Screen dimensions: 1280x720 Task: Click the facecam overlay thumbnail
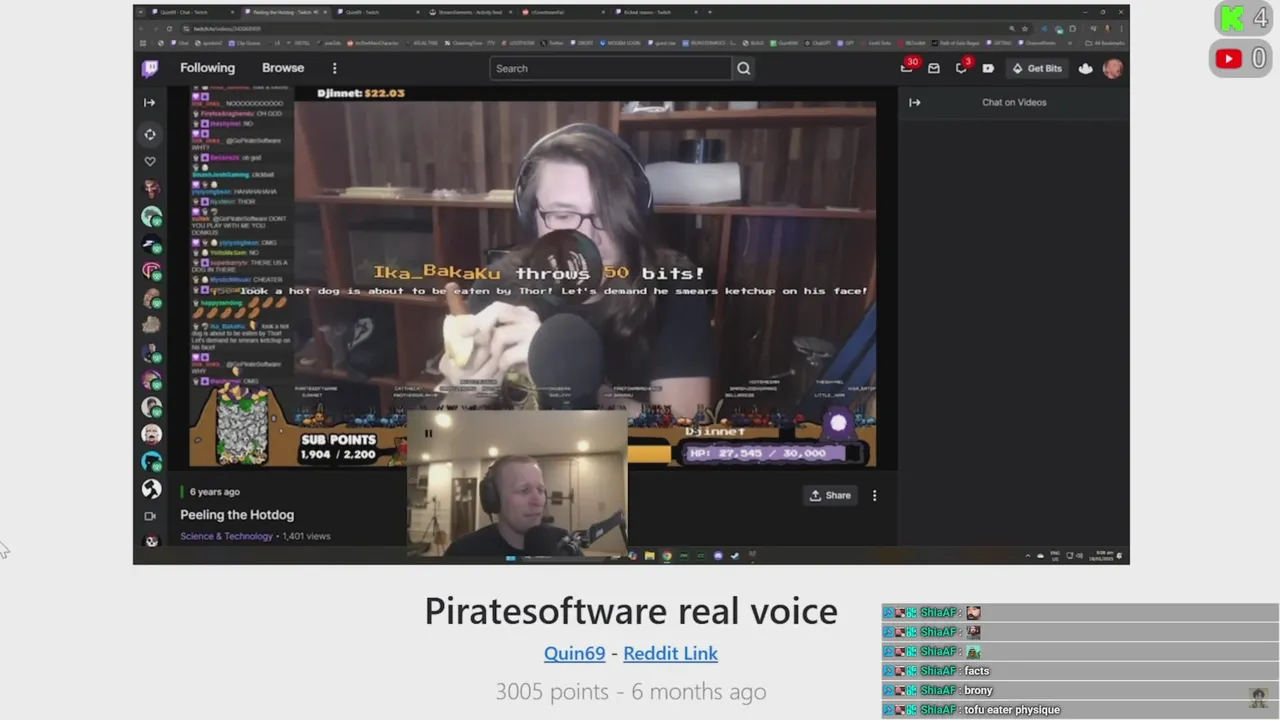517,482
